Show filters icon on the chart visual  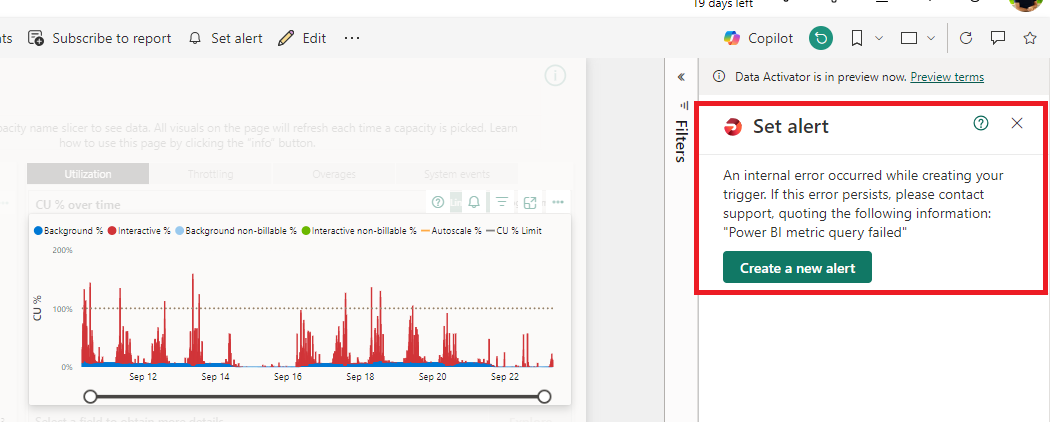coord(501,202)
